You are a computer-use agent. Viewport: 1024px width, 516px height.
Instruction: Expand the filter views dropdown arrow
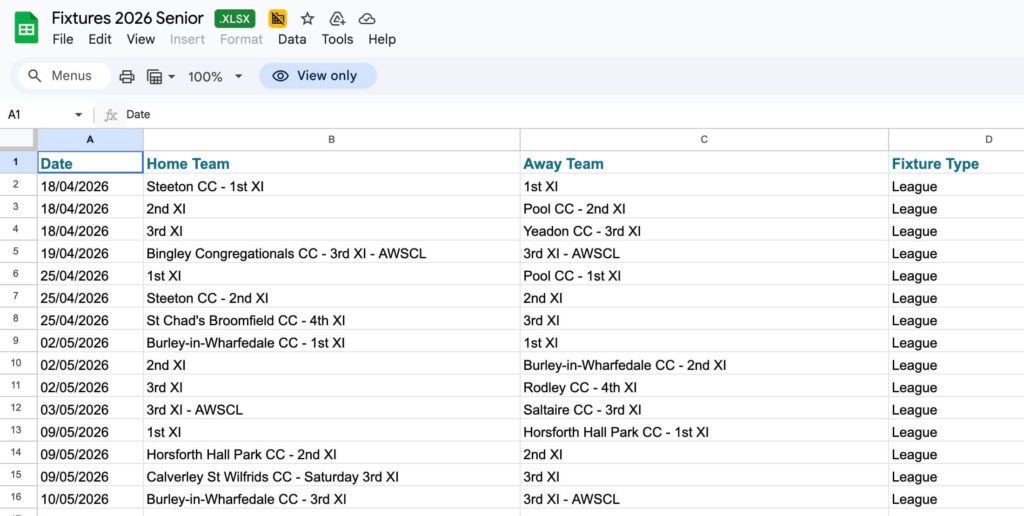pyautogui.click(x=172, y=76)
